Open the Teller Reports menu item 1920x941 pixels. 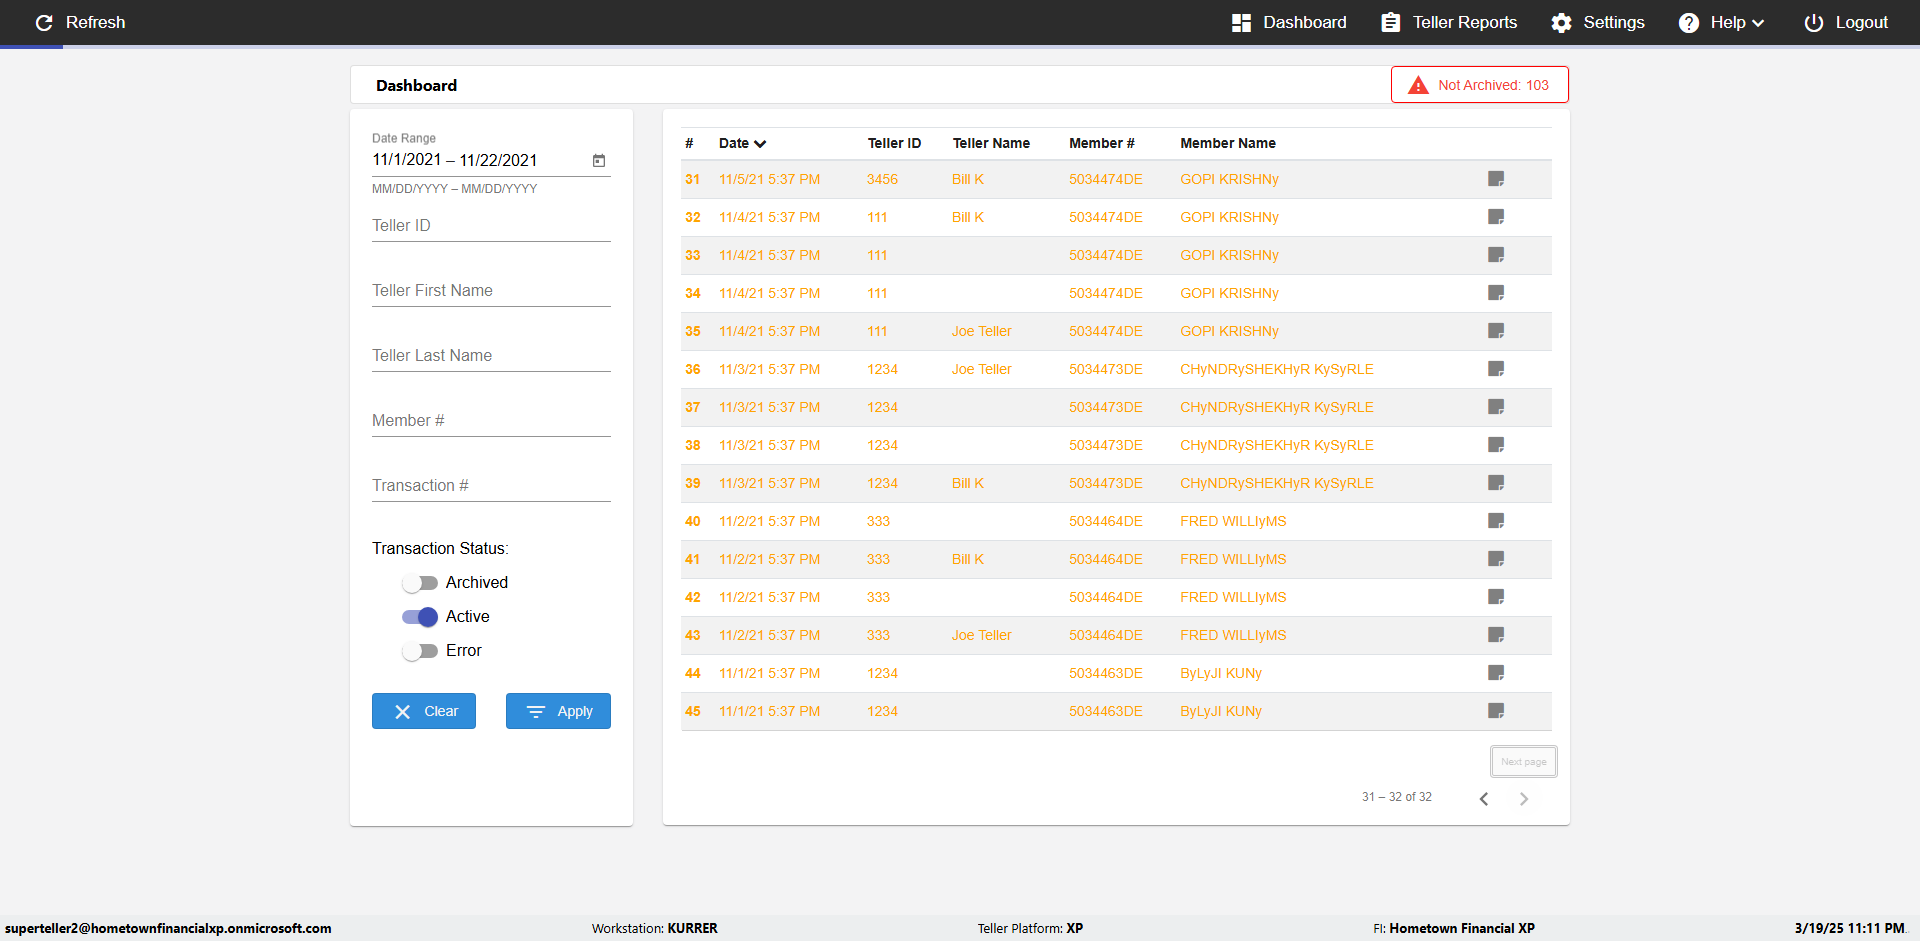[x=1449, y=22]
